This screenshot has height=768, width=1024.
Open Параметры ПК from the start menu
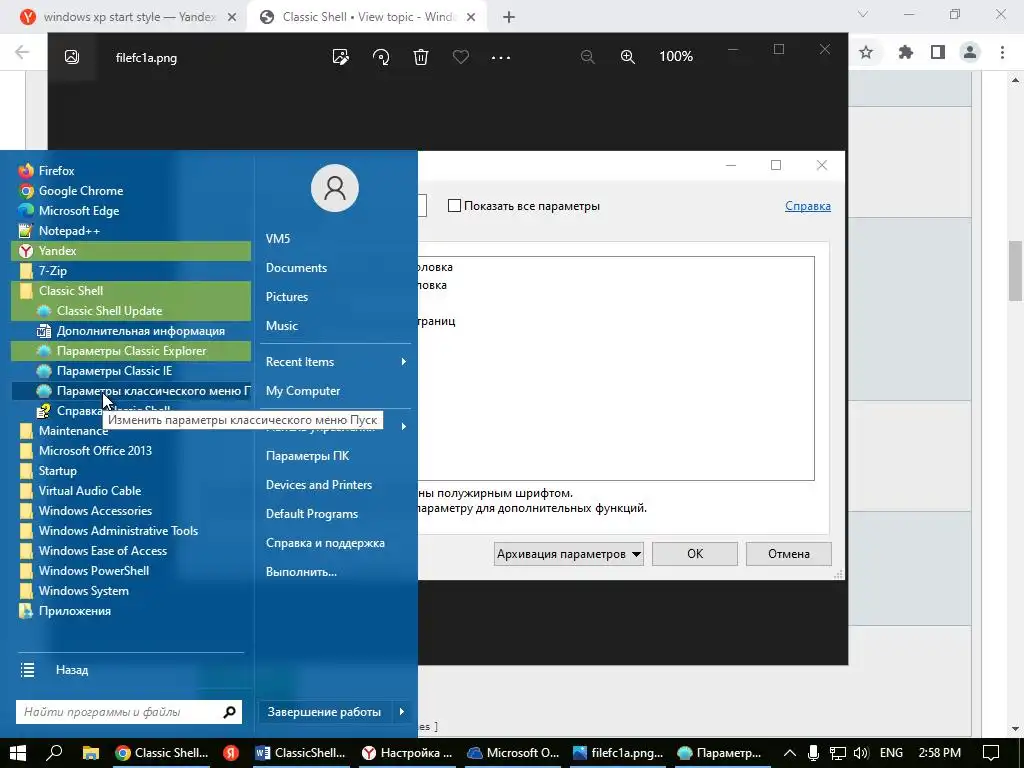308,456
